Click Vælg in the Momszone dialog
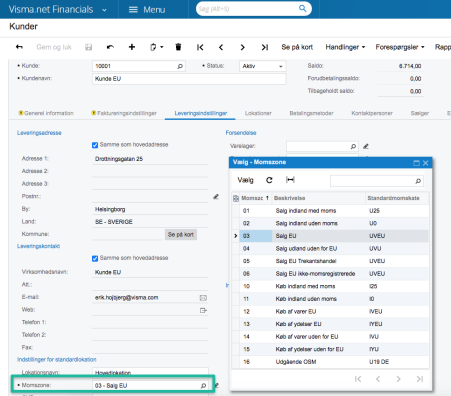This screenshot has width=451, height=396. [x=245, y=180]
